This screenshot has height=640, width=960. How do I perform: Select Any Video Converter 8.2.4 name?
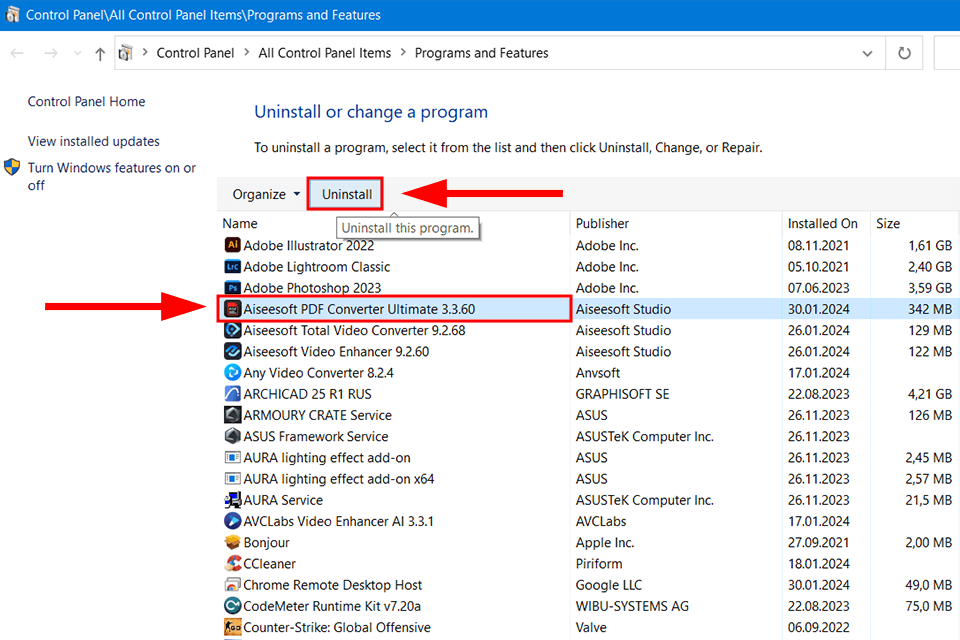pyautogui.click(x=318, y=373)
